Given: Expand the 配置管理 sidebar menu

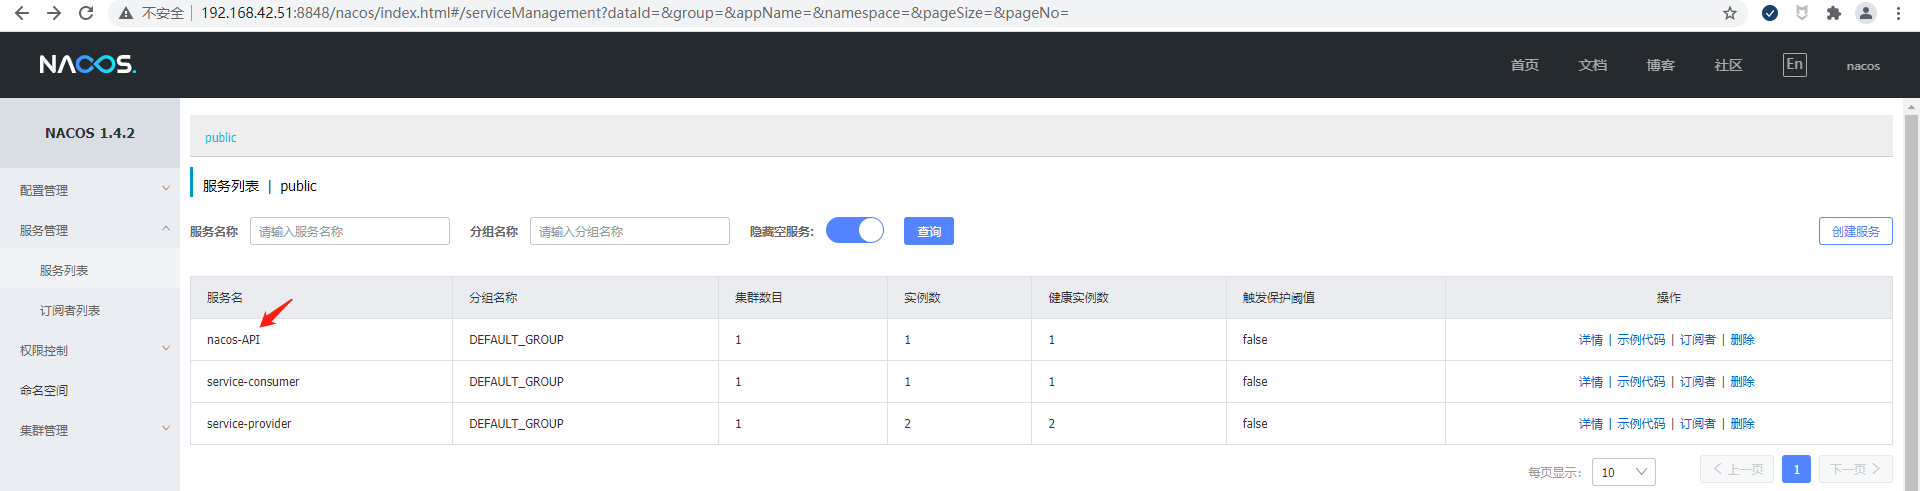Looking at the screenshot, I should pyautogui.click(x=90, y=190).
